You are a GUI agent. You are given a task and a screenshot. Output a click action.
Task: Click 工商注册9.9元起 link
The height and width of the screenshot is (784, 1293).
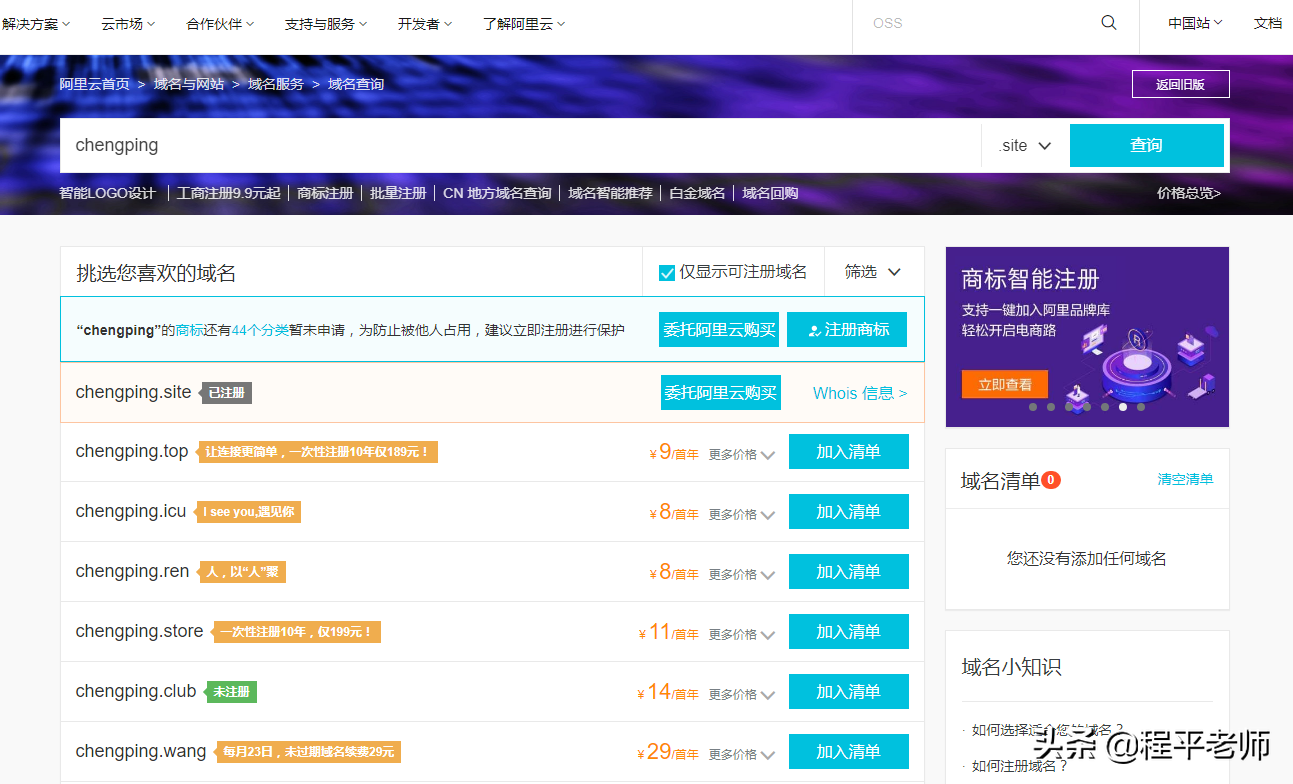click(228, 193)
